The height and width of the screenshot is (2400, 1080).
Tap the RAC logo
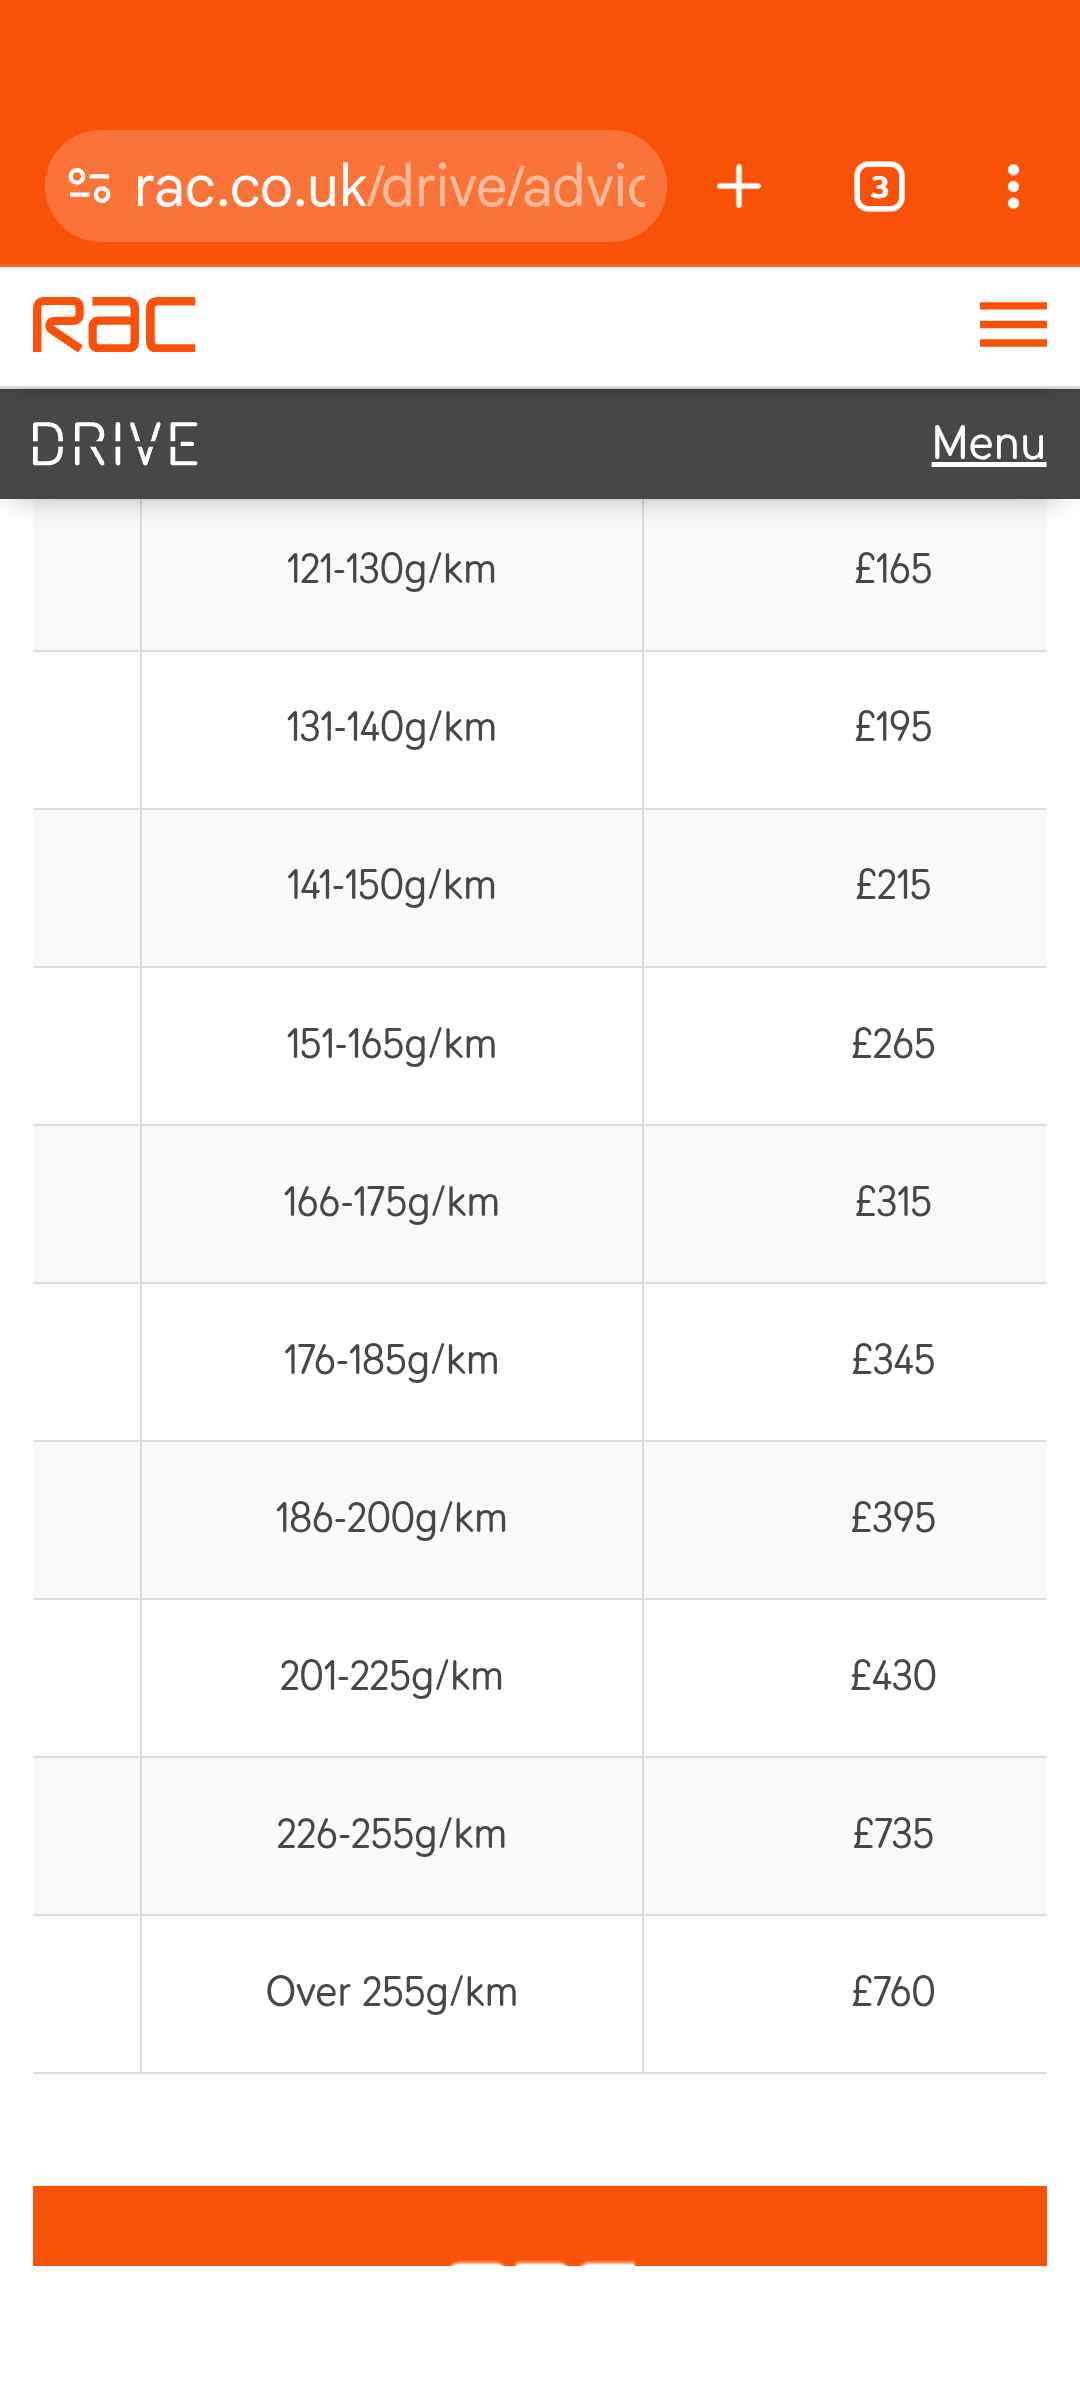[x=114, y=325]
